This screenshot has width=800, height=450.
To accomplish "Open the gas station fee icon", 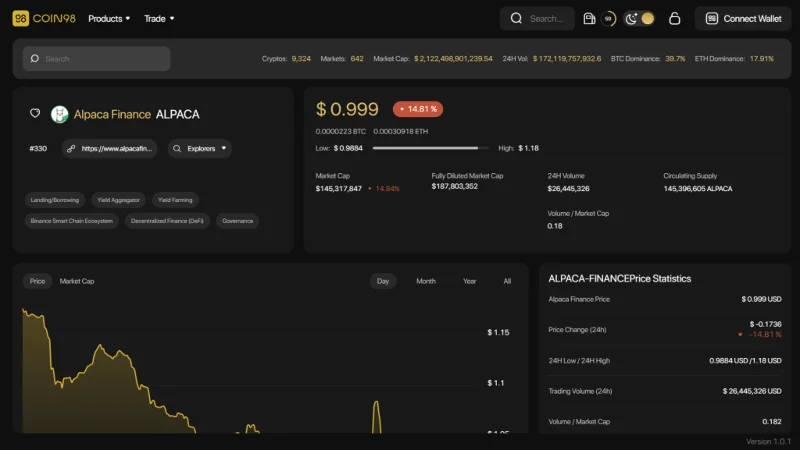I will tap(589, 18).
